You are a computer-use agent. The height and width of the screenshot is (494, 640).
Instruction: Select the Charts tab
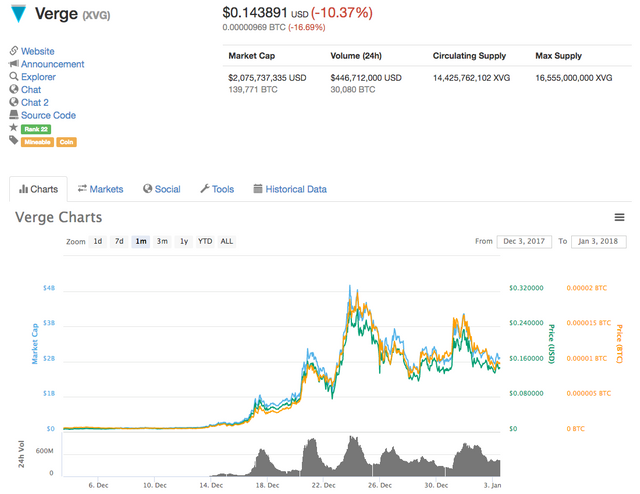[38, 189]
